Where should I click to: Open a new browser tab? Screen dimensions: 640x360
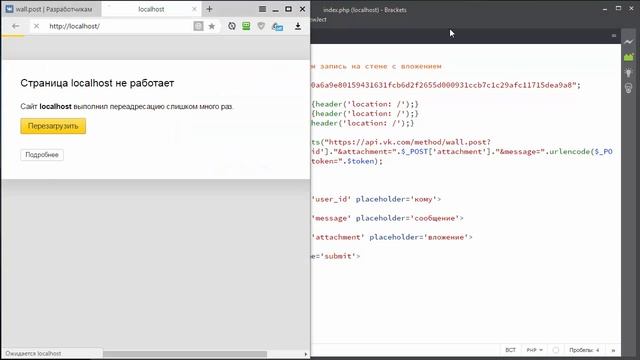point(209,9)
